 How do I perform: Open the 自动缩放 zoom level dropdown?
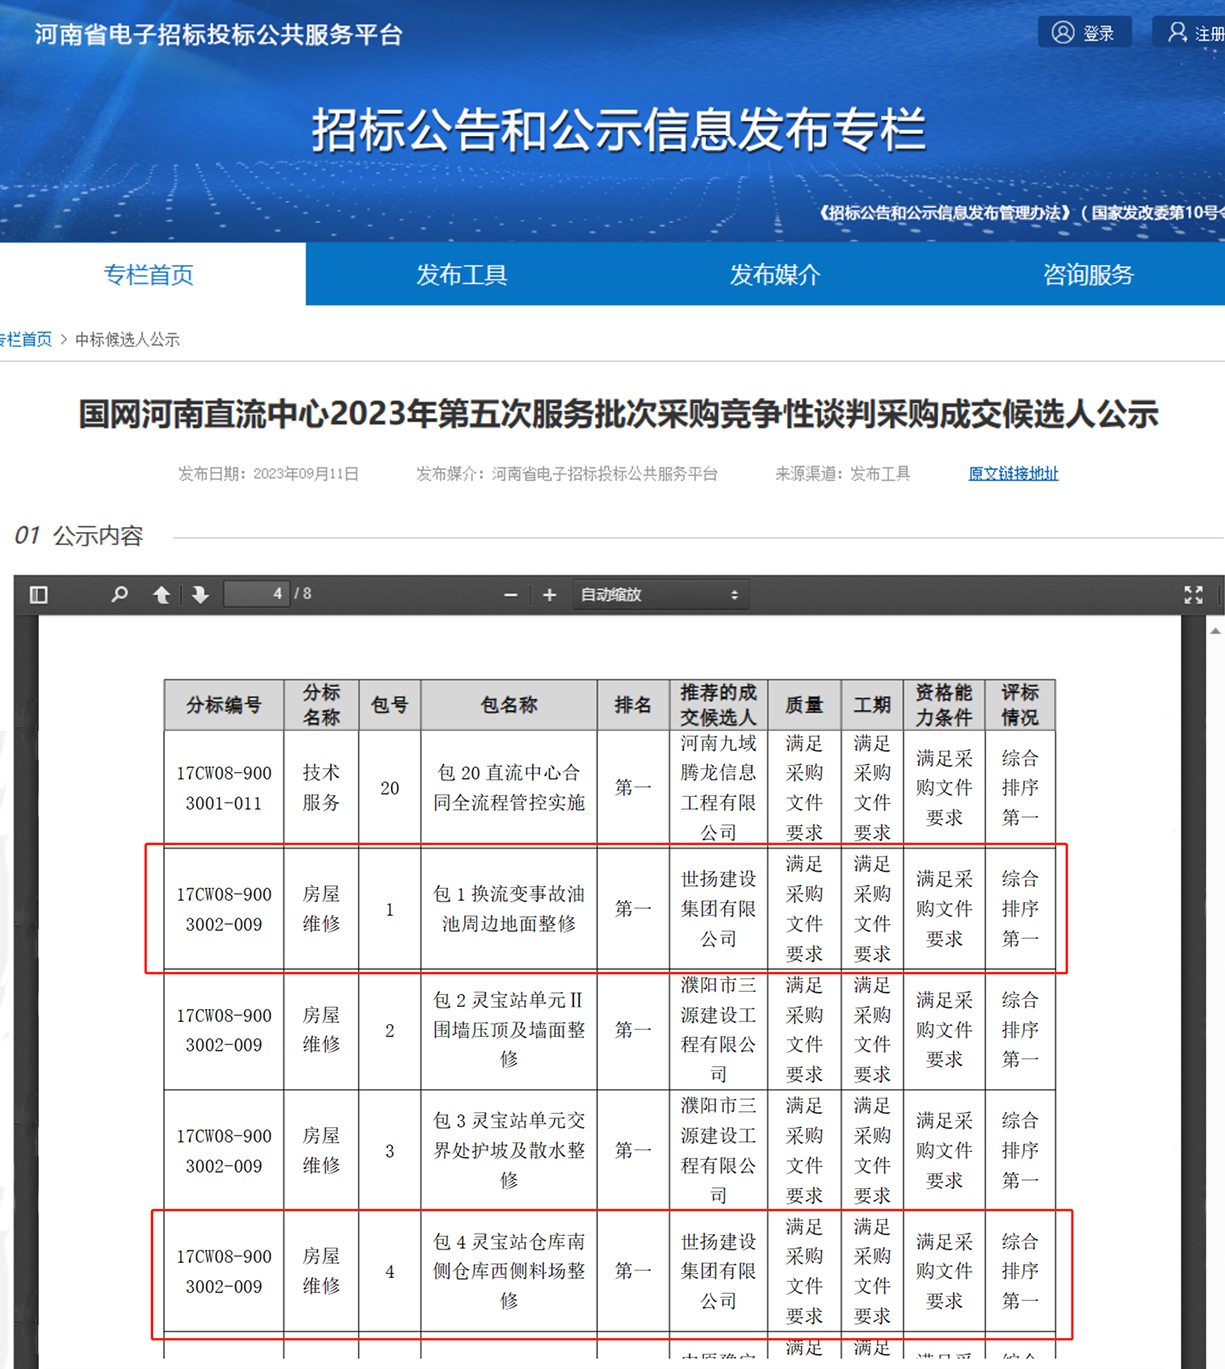pos(660,594)
